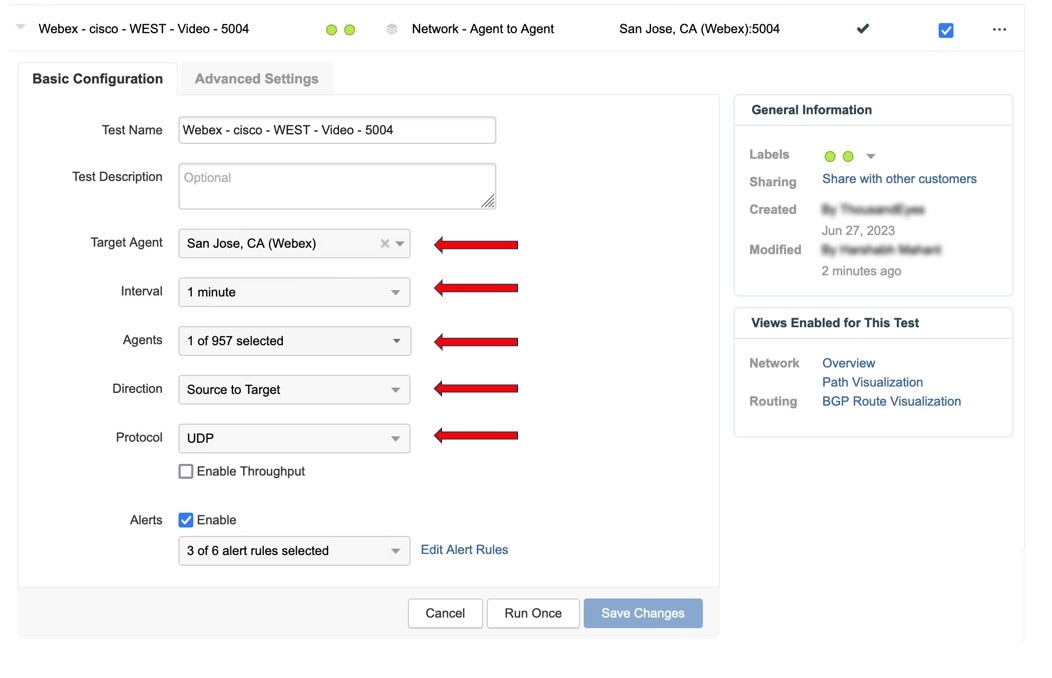Image resolution: width=1052 pixels, height=678 pixels.
Task: Click the second green label dot in General Information
Action: (848, 156)
